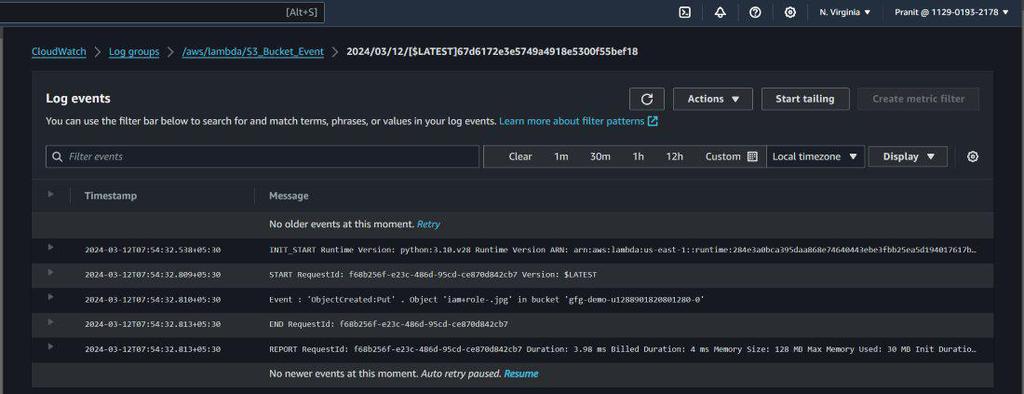1024x394 pixels.
Task: Select the 1m time range
Action: 561,157
